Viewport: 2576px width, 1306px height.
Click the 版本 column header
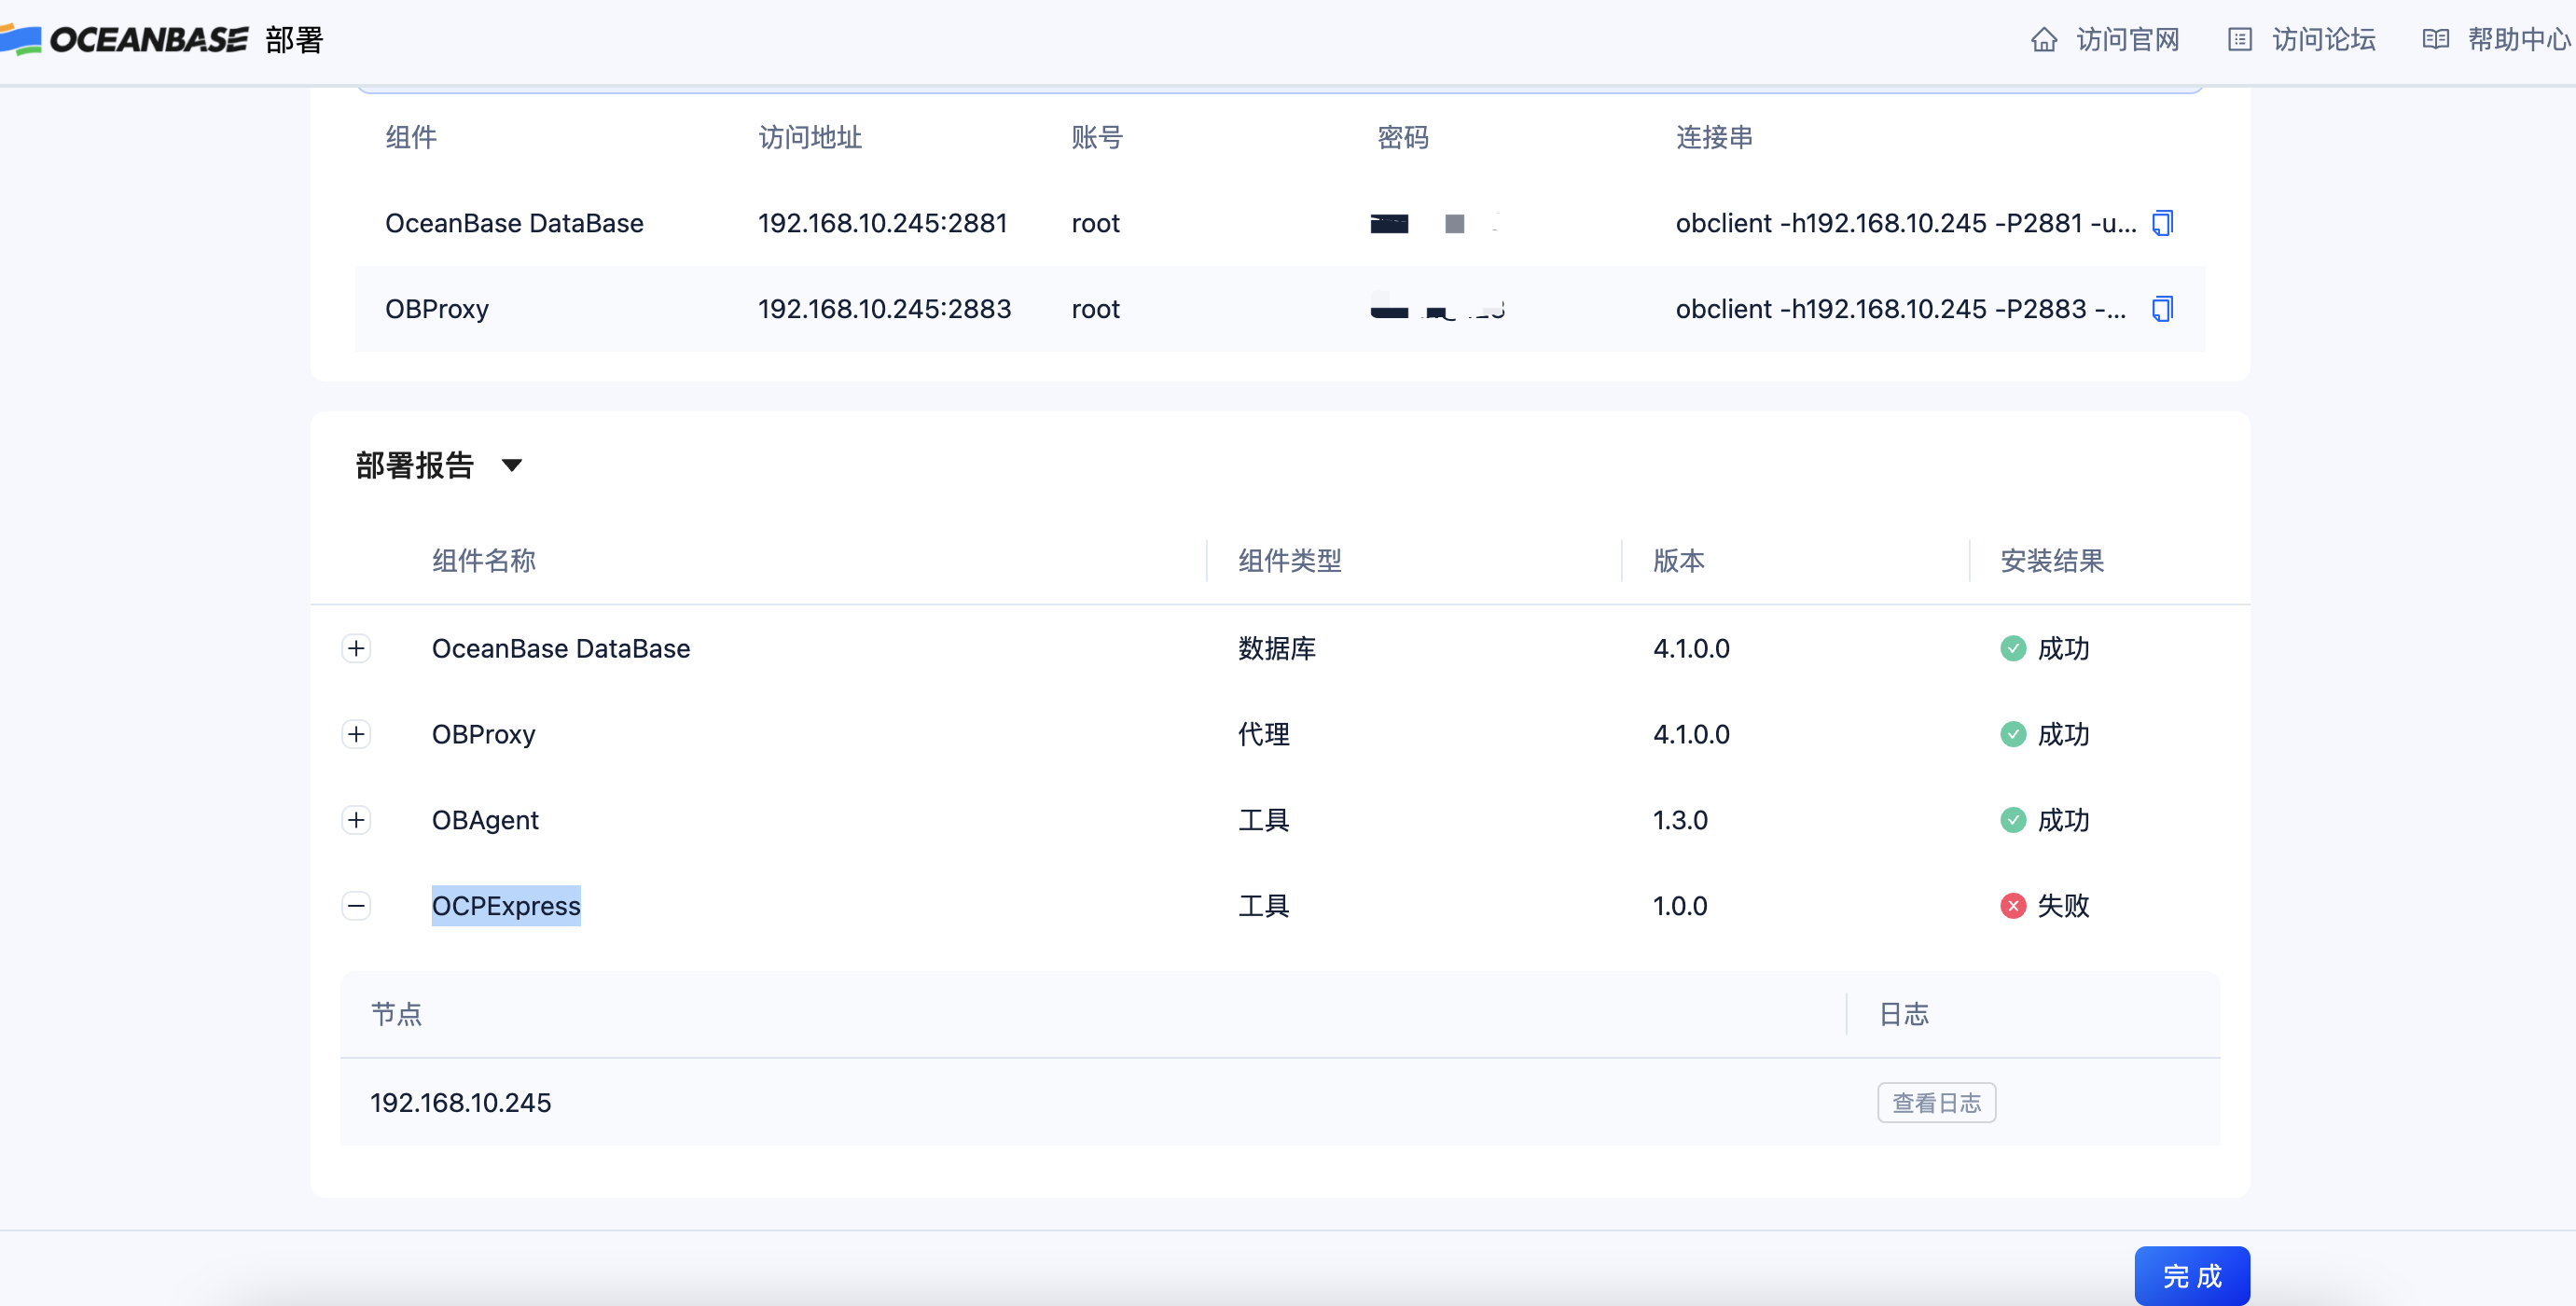pos(1679,561)
